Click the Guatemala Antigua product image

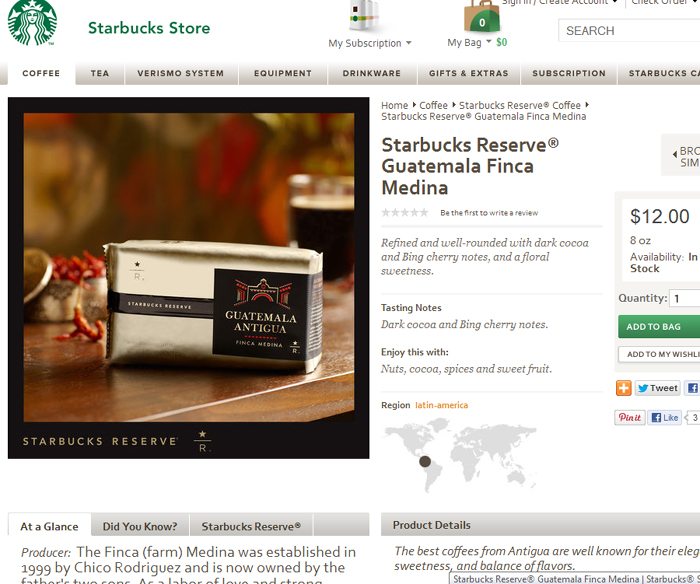[188, 267]
